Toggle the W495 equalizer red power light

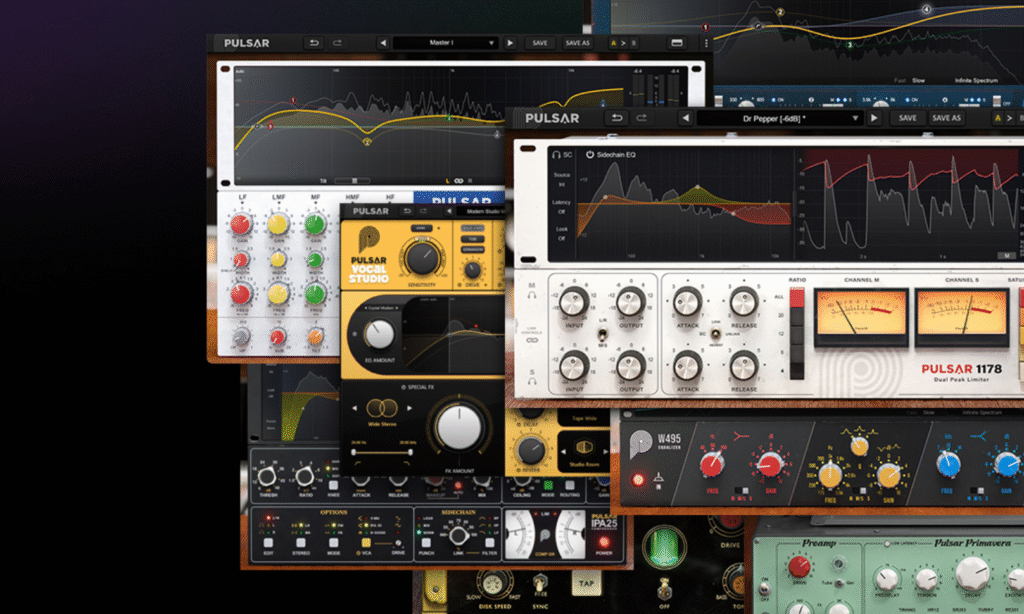click(x=638, y=479)
